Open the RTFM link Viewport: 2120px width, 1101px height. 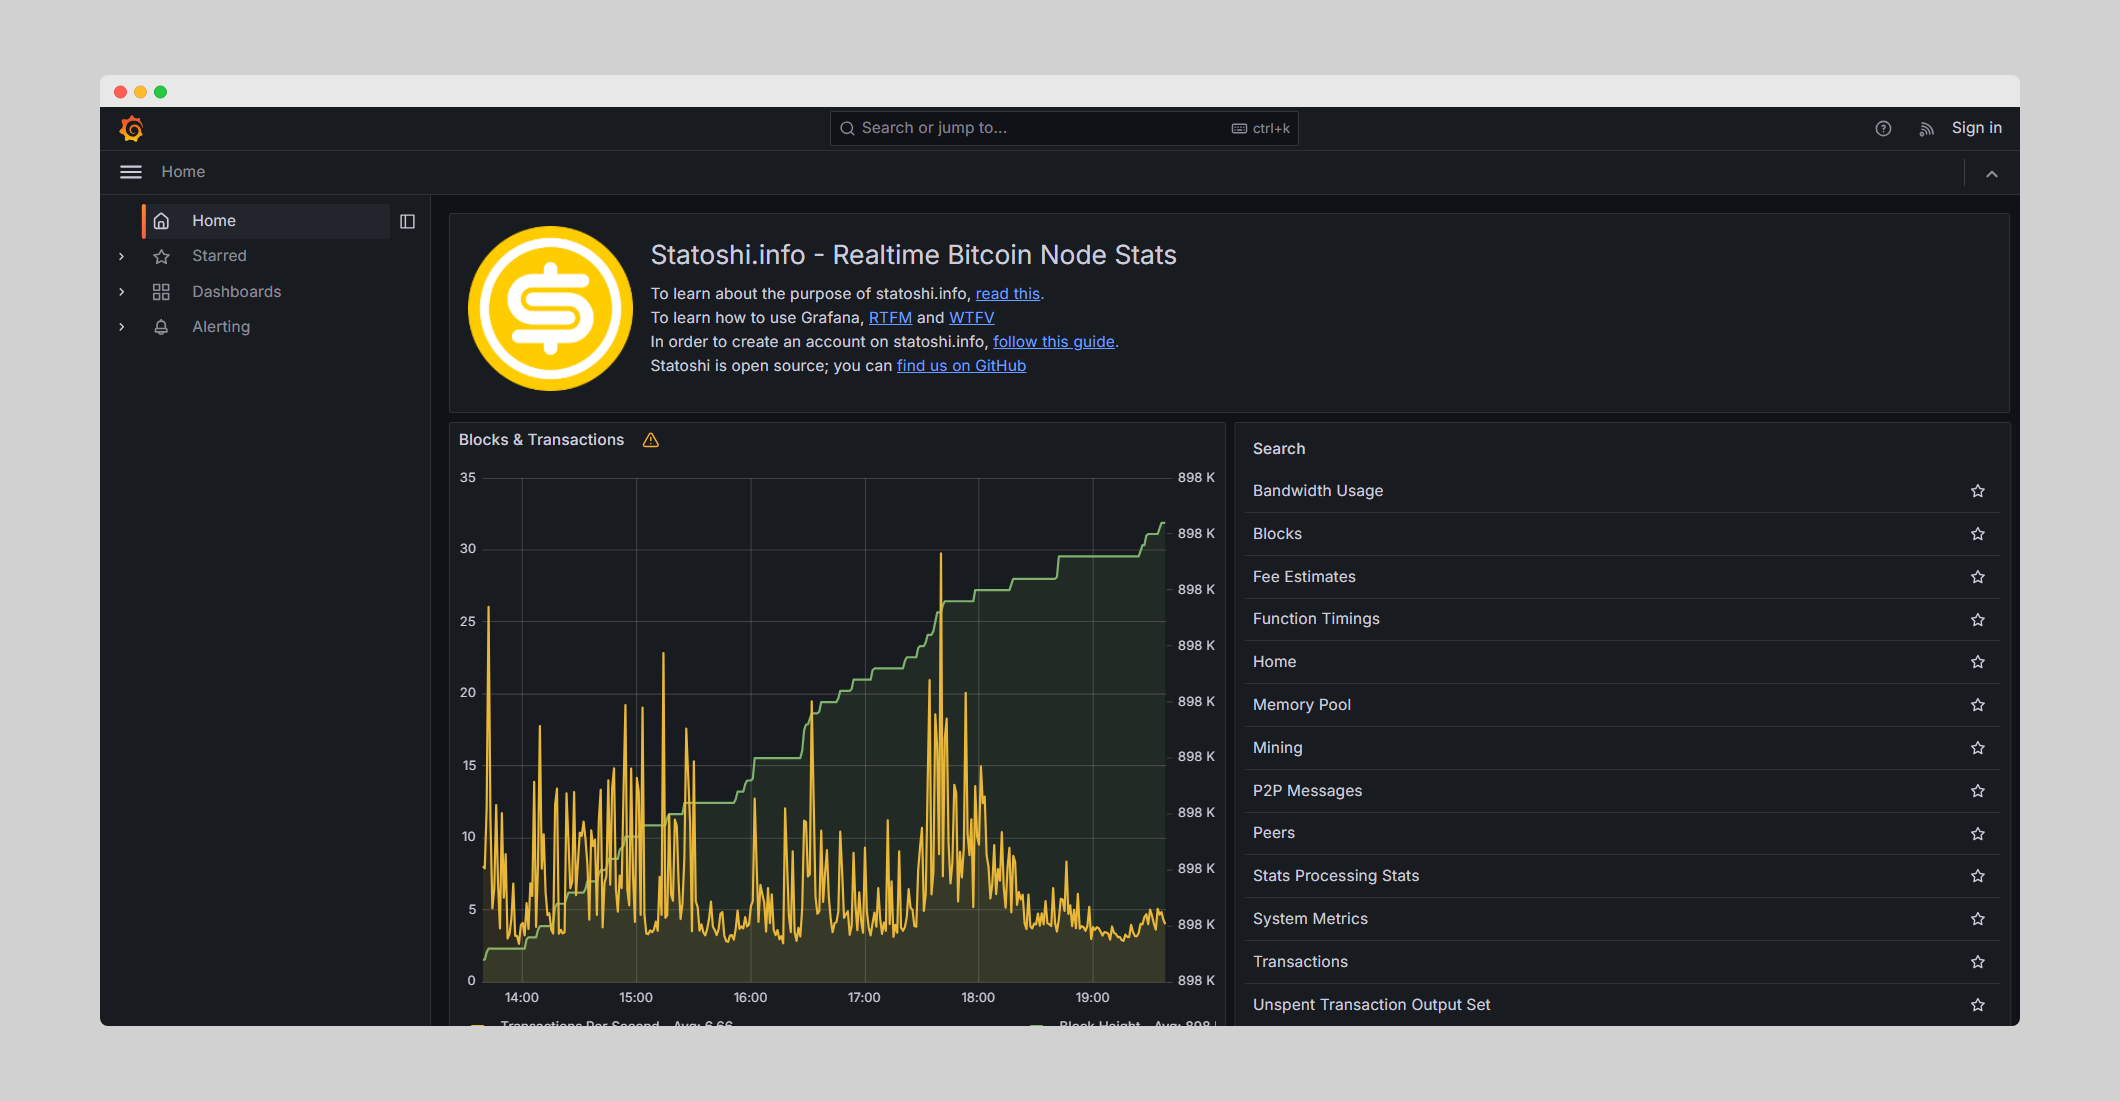pyautogui.click(x=890, y=318)
